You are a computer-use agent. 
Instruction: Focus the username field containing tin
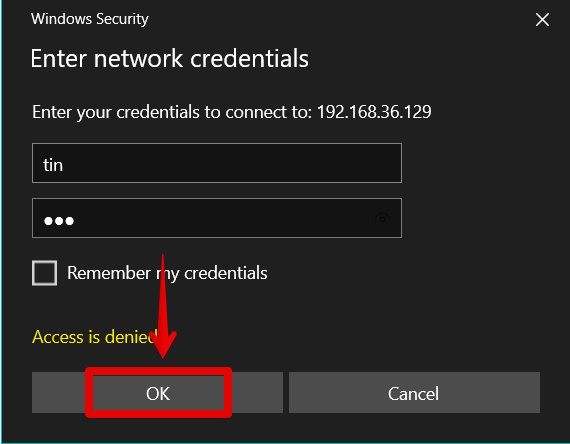point(217,163)
